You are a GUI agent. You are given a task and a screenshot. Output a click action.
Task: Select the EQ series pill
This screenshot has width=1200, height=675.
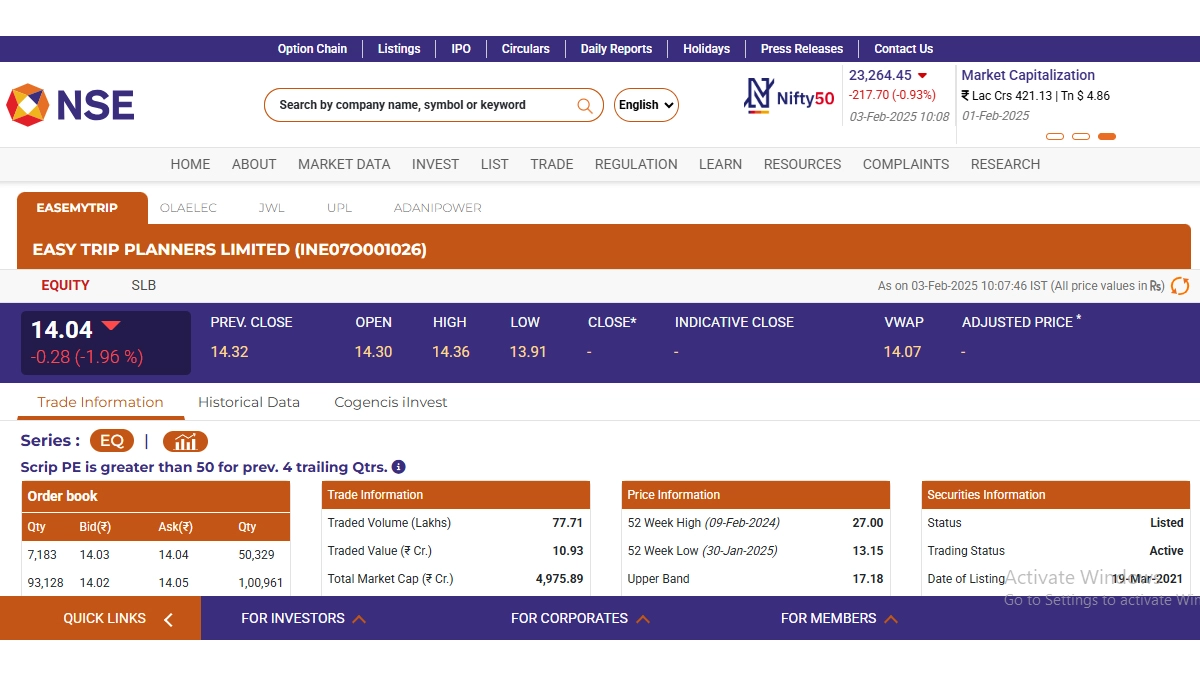tap(111, 441)
